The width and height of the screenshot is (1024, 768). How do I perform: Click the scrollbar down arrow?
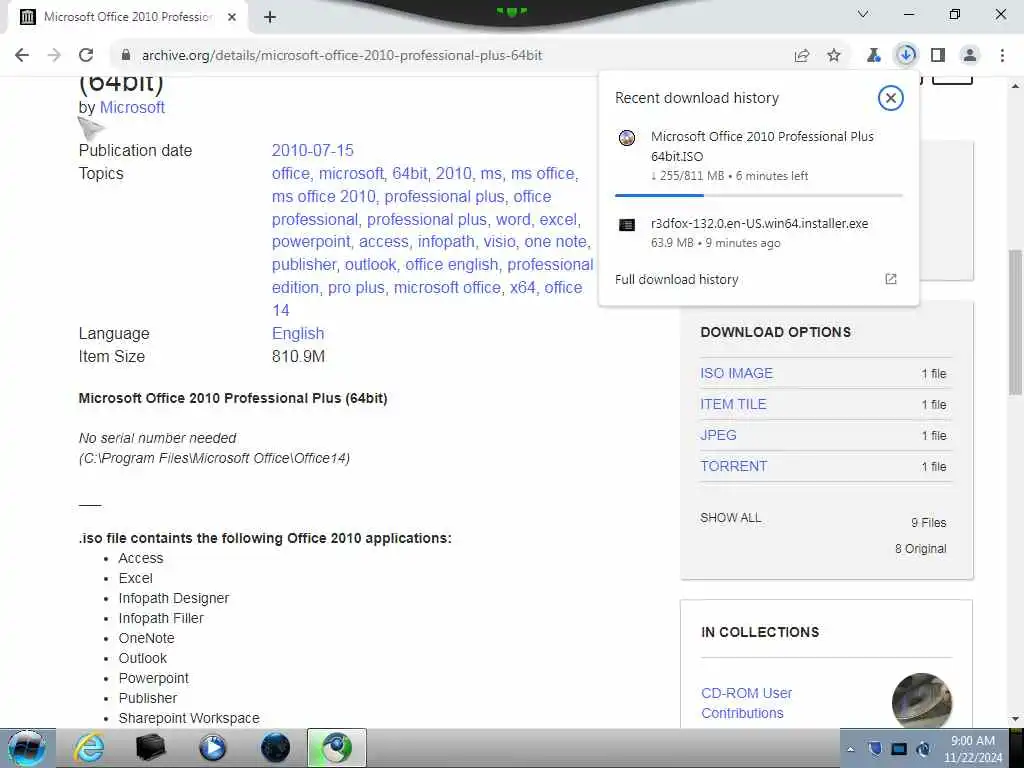[1015, 720]
